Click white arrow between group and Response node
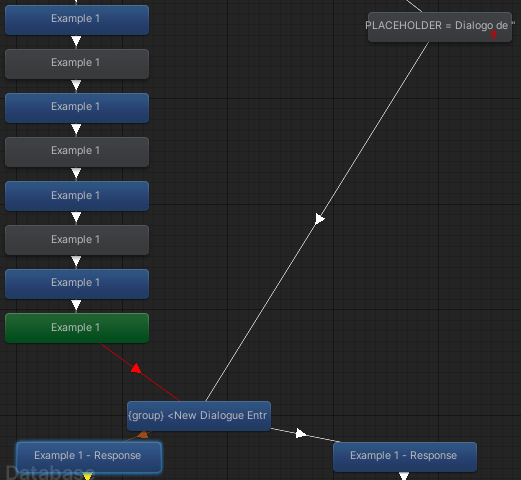 [x=301, y=433]
